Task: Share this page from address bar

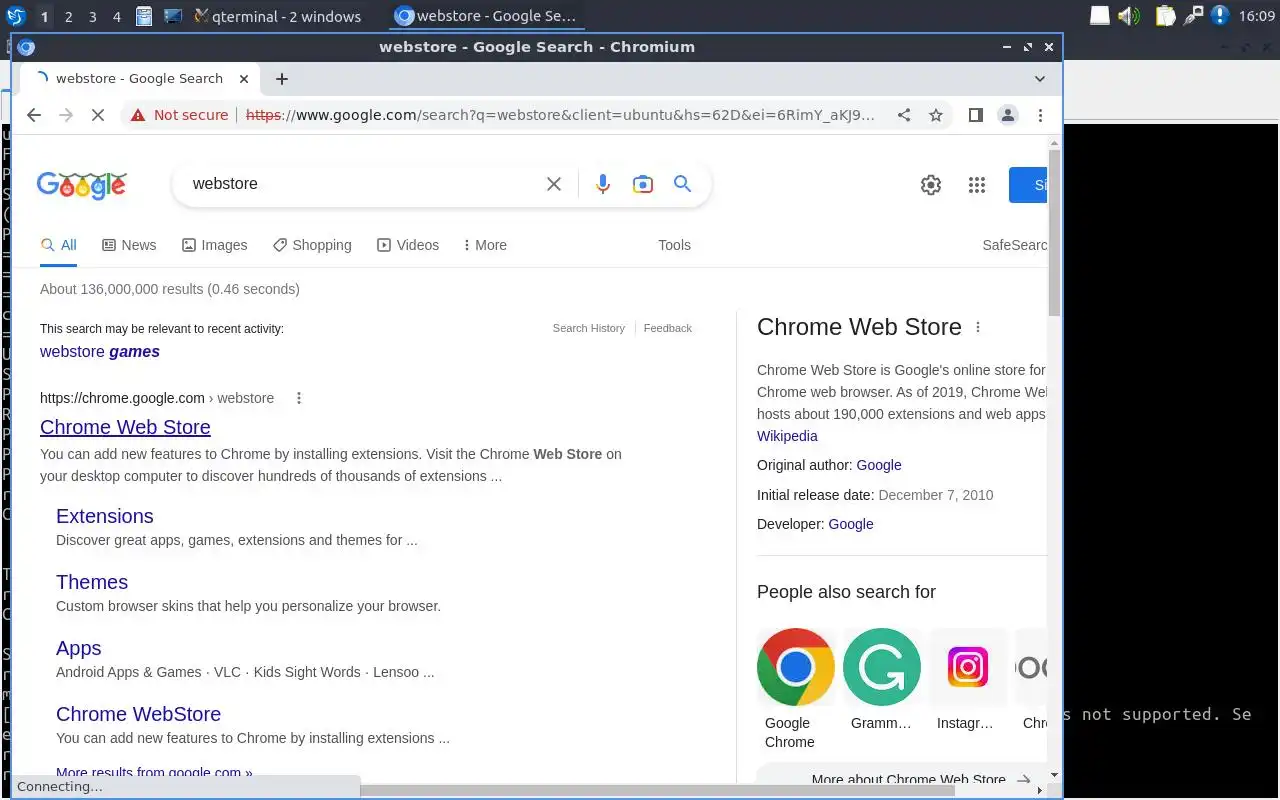Action: tap(904, 115)
